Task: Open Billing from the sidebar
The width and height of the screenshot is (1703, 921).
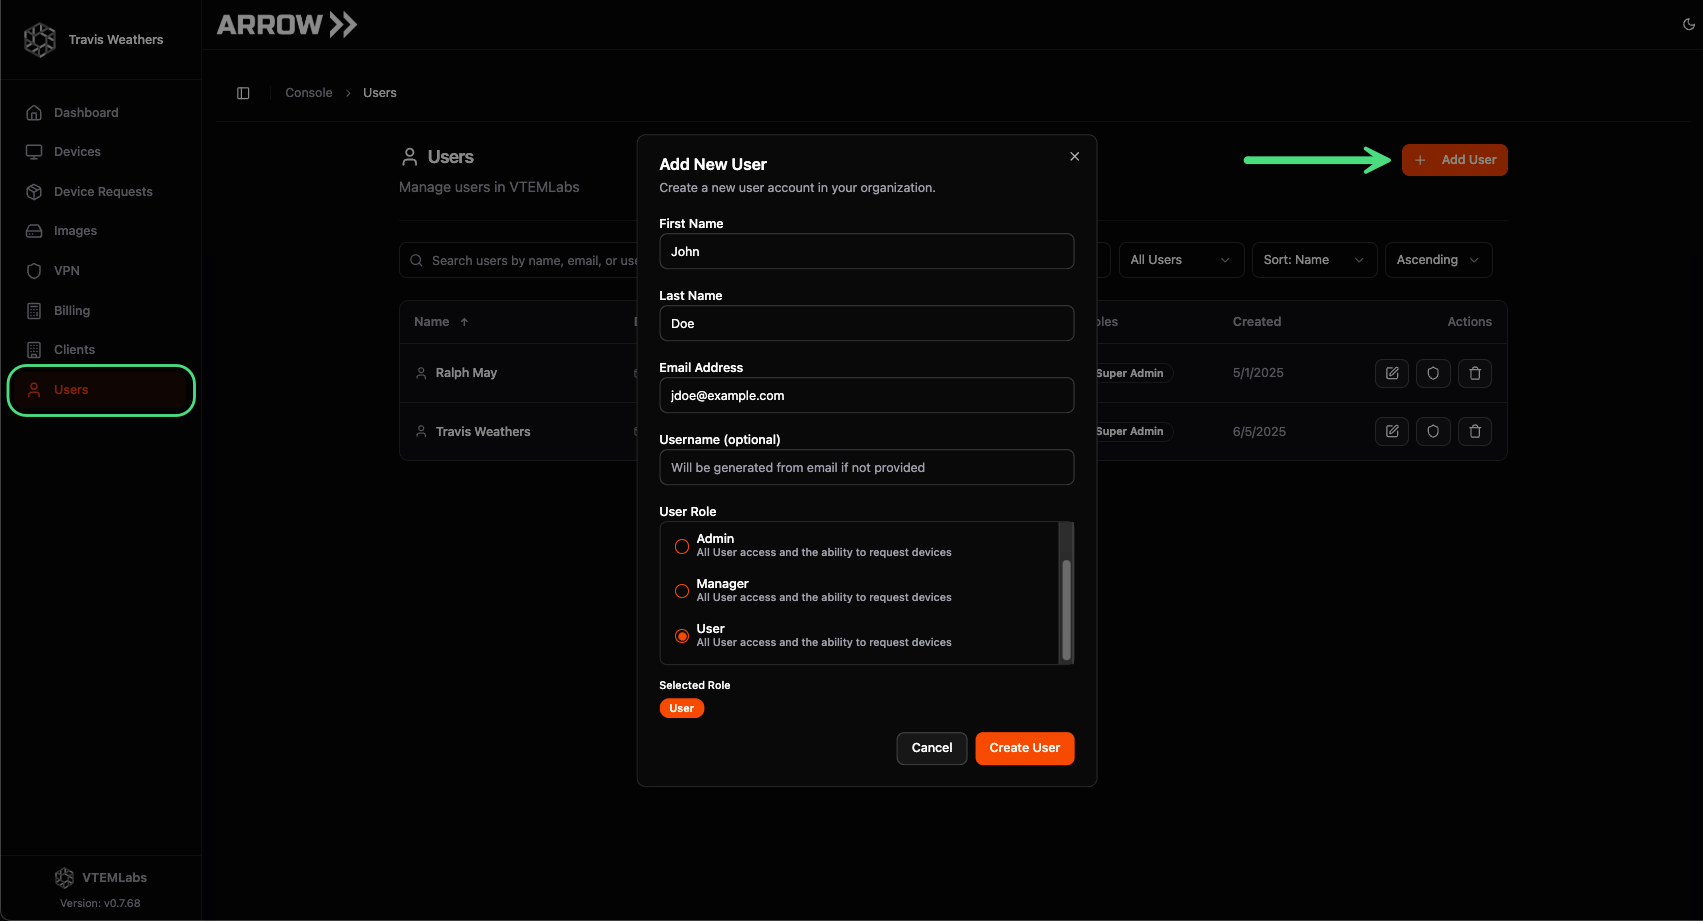Action: (x=71, y=310)
